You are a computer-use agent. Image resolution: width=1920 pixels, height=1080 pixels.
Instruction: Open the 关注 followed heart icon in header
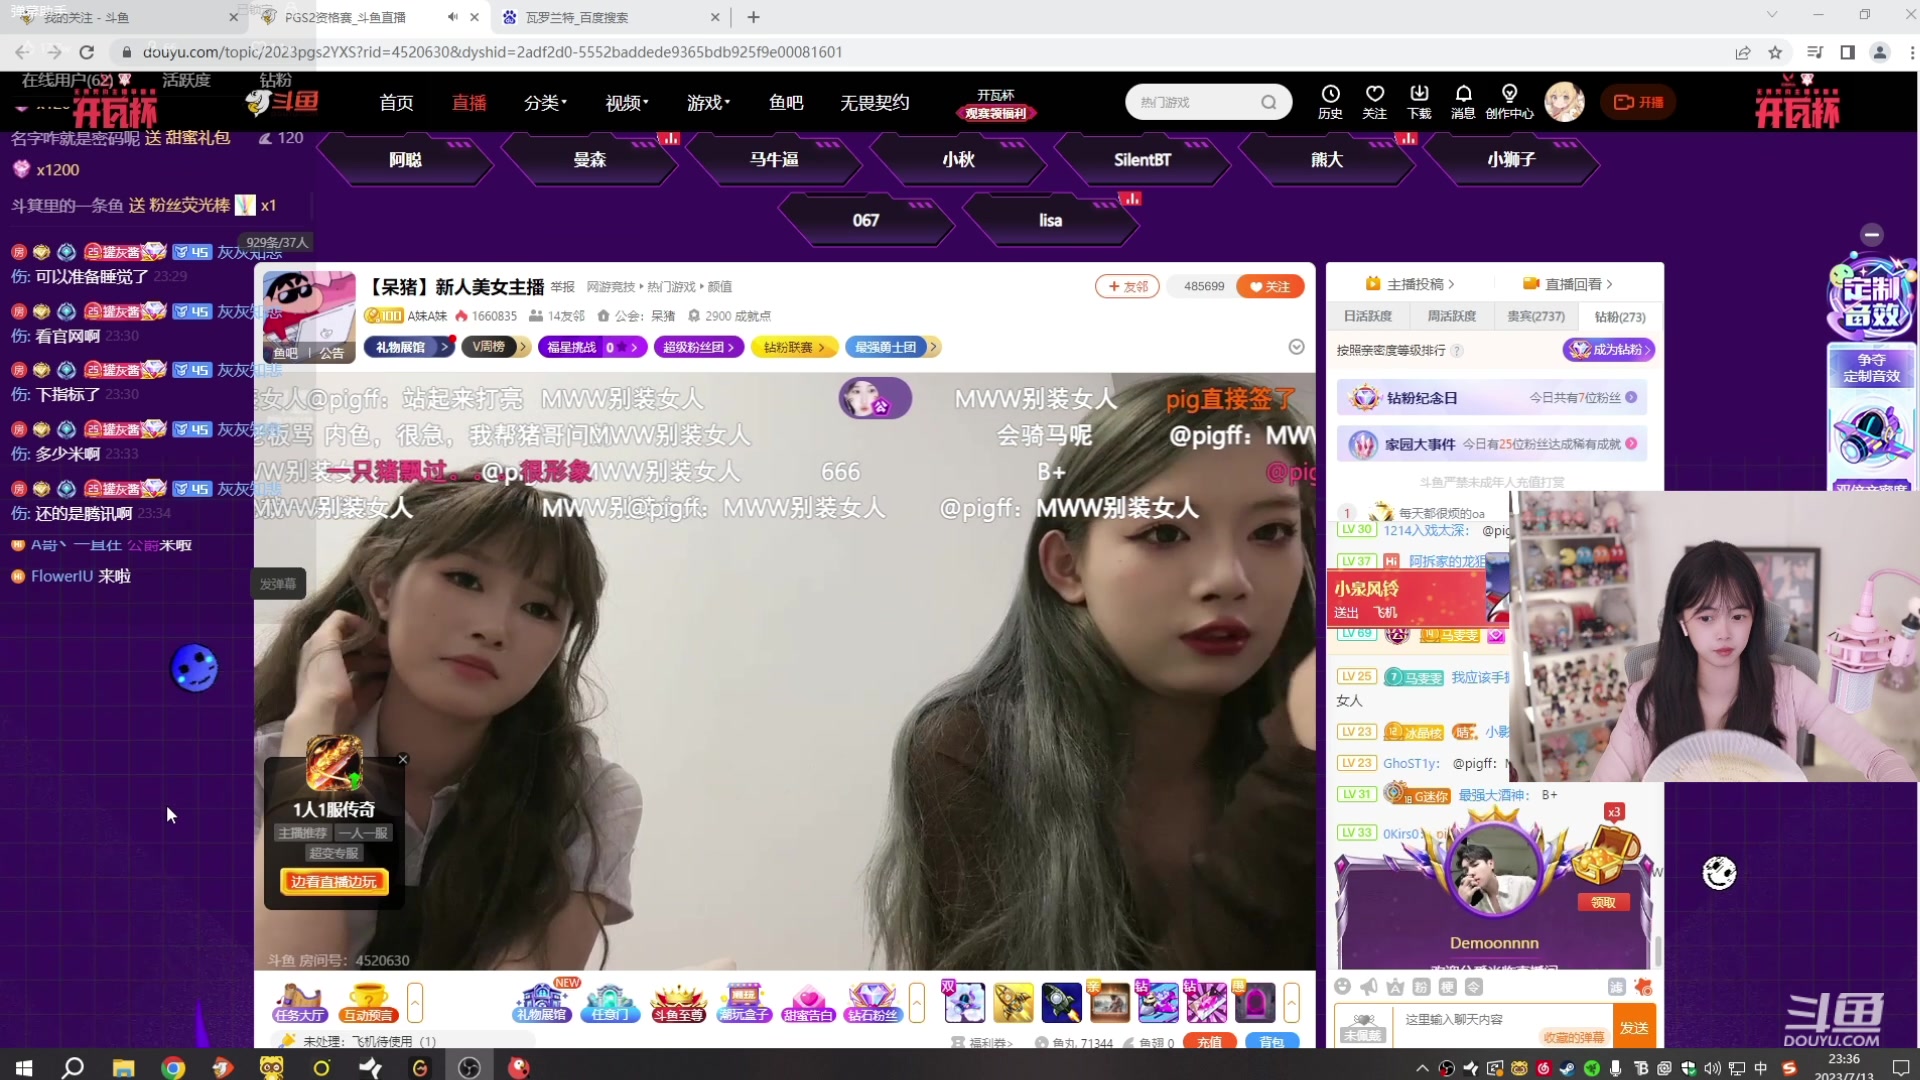[1375, 101]
